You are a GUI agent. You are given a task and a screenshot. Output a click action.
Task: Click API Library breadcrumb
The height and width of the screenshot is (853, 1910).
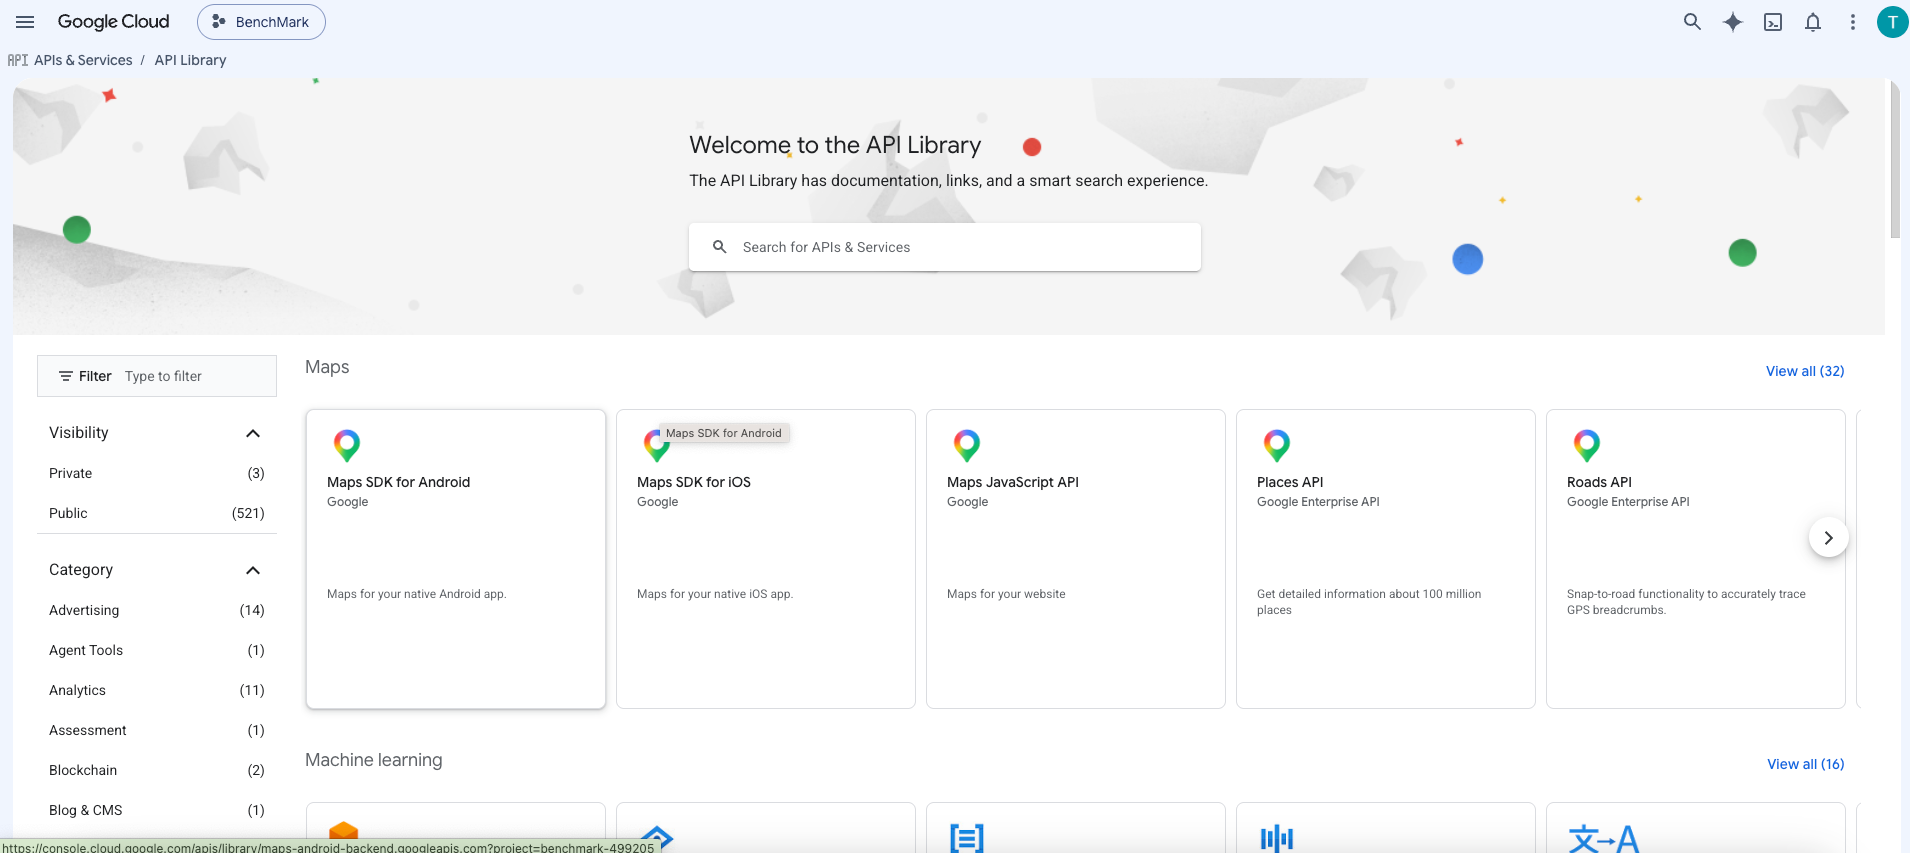(190, 60)
